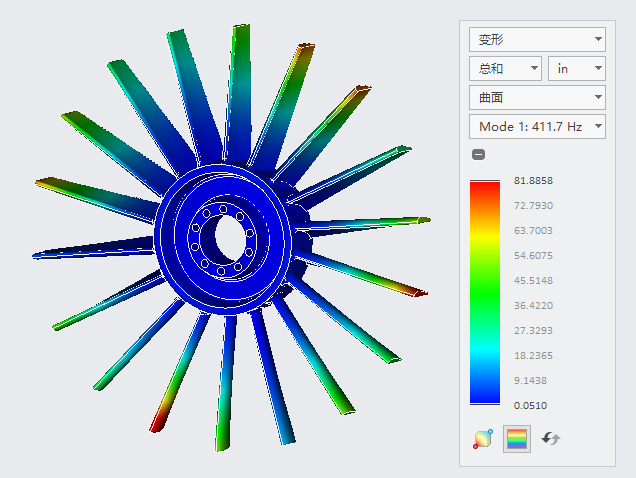Open the 曲面 display location dropdown
Viewport: 636px width, 478px height.
tap(537, 97)
